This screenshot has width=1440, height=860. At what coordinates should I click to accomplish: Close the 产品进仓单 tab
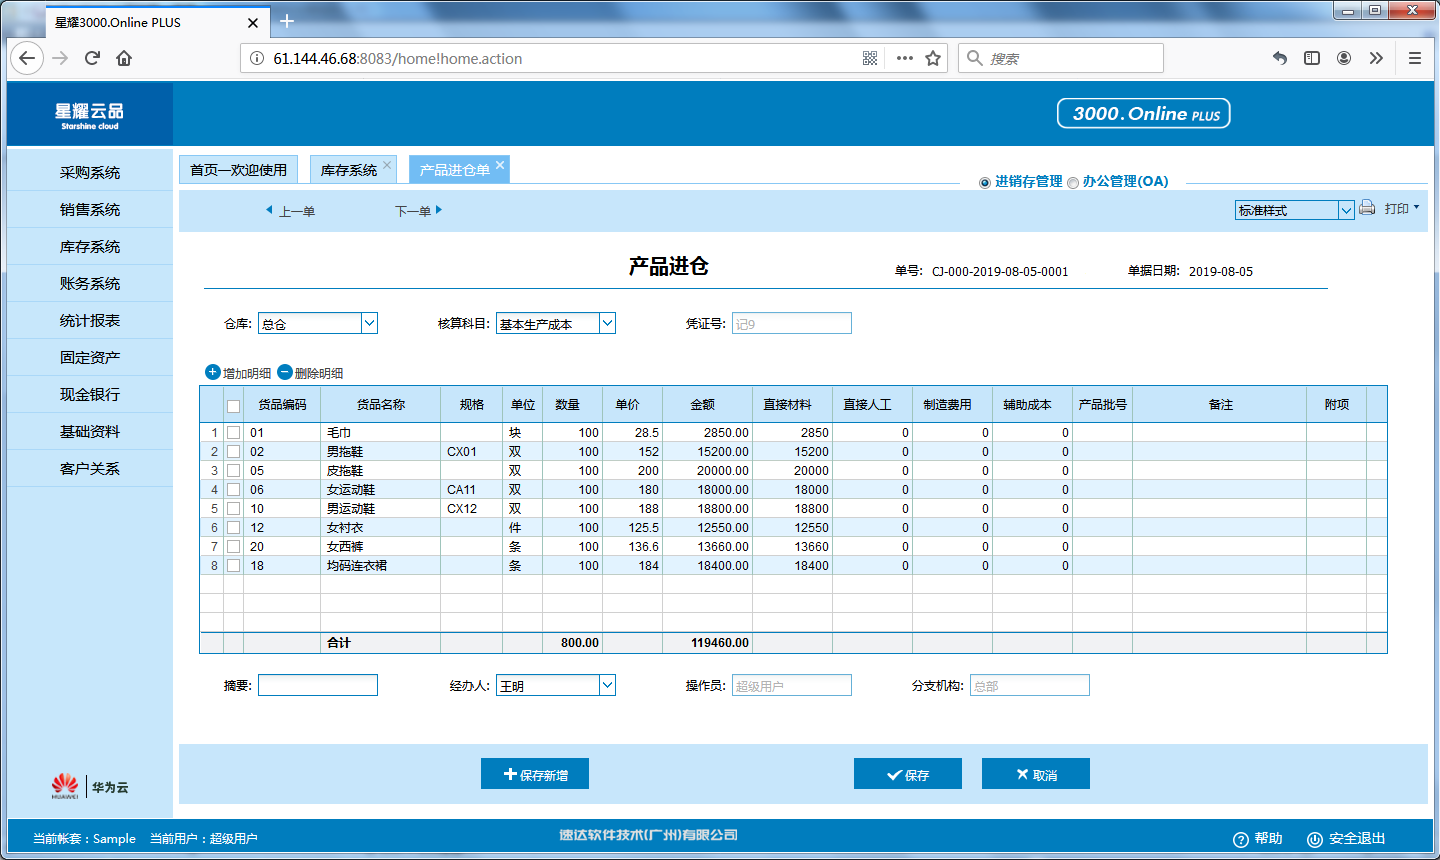[500, 165]
